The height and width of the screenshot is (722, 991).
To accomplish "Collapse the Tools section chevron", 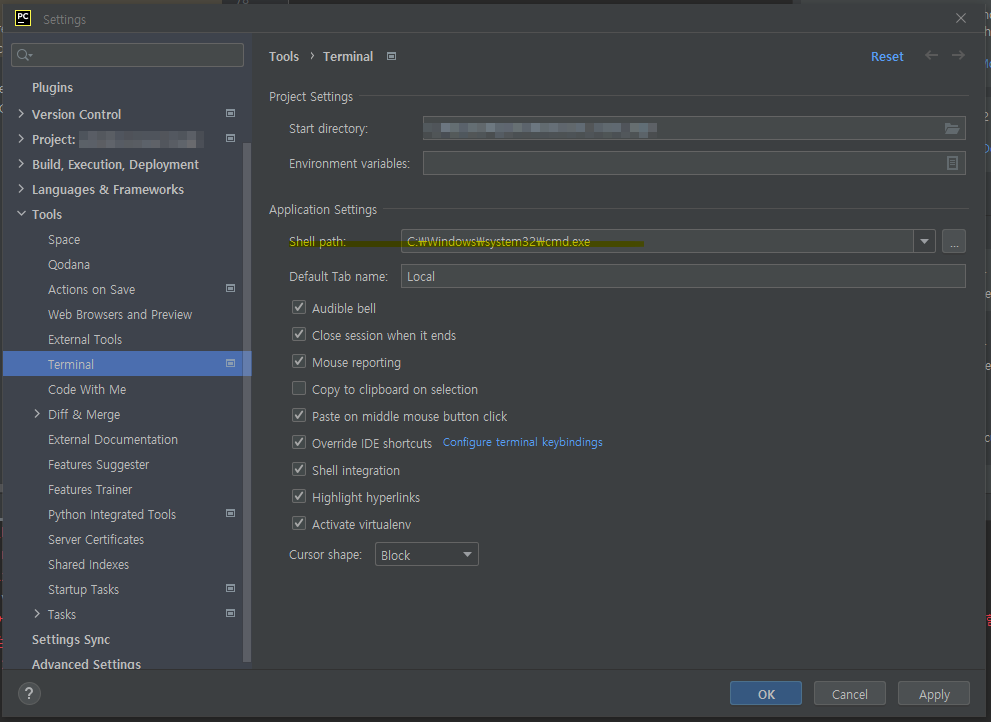I will tap(21, 214).
